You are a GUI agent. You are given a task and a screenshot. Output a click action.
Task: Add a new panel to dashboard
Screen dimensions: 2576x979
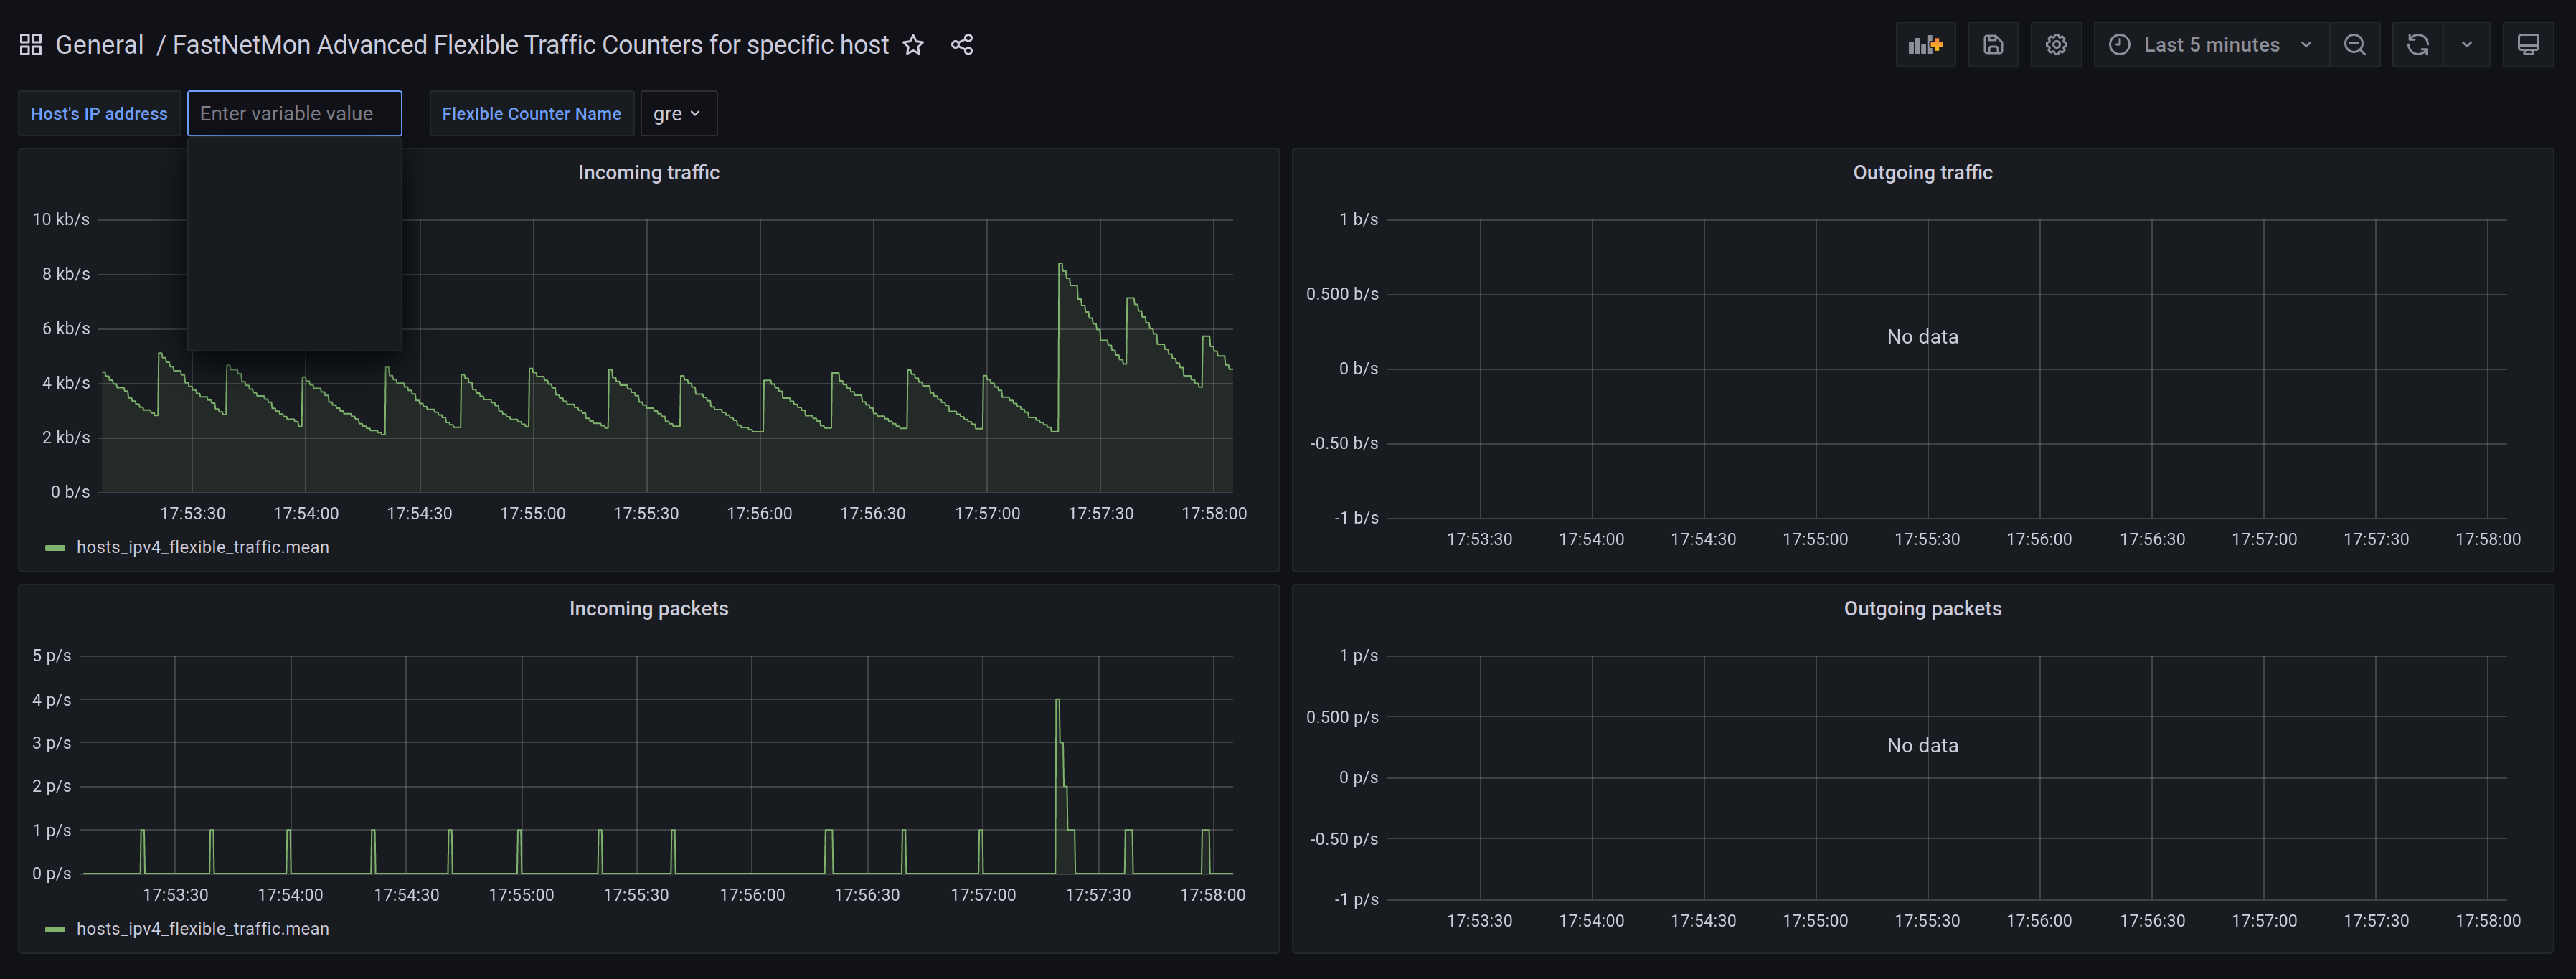[1925, 45]
